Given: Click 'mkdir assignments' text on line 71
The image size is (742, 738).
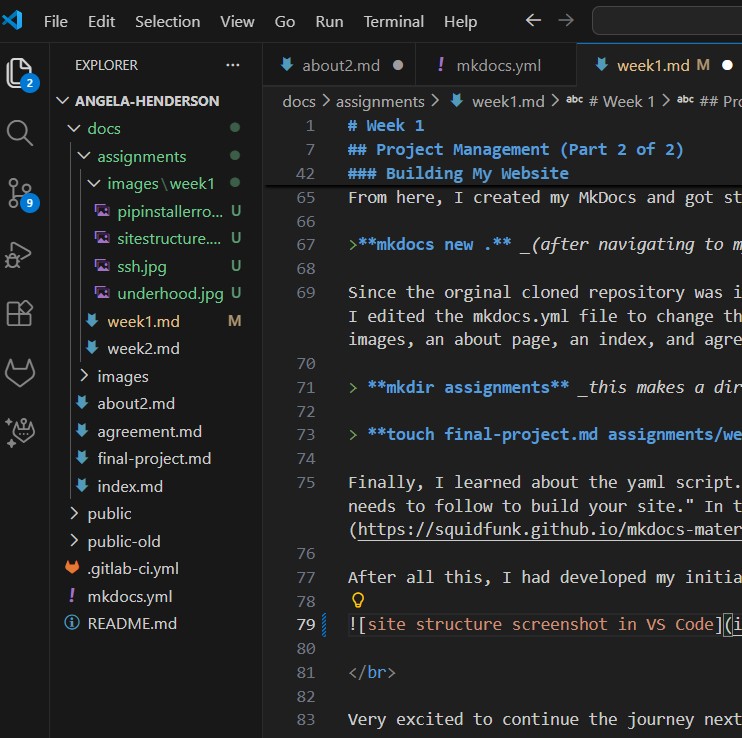Looking at the screenshot, I should coord(468,387).
